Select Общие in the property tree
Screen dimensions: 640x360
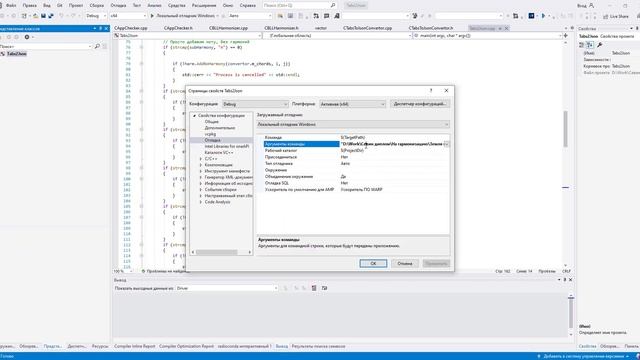click(211, 122)
